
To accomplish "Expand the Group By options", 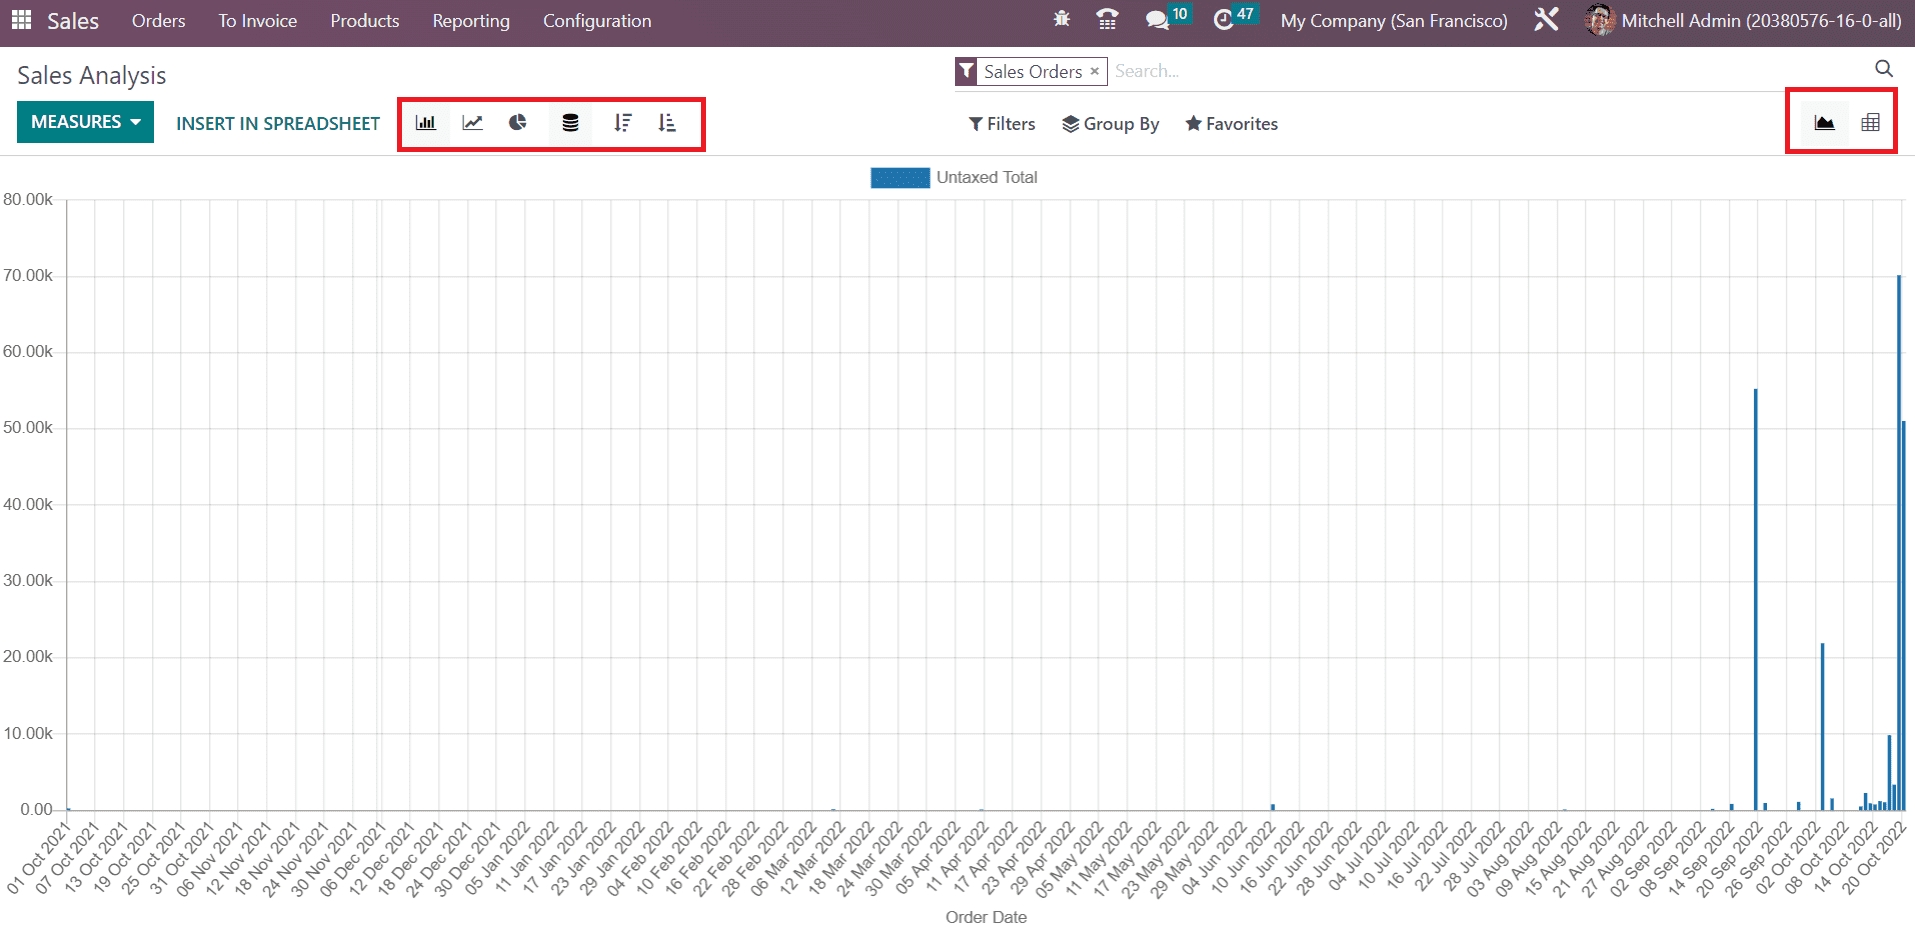I will pos(1110,124).
